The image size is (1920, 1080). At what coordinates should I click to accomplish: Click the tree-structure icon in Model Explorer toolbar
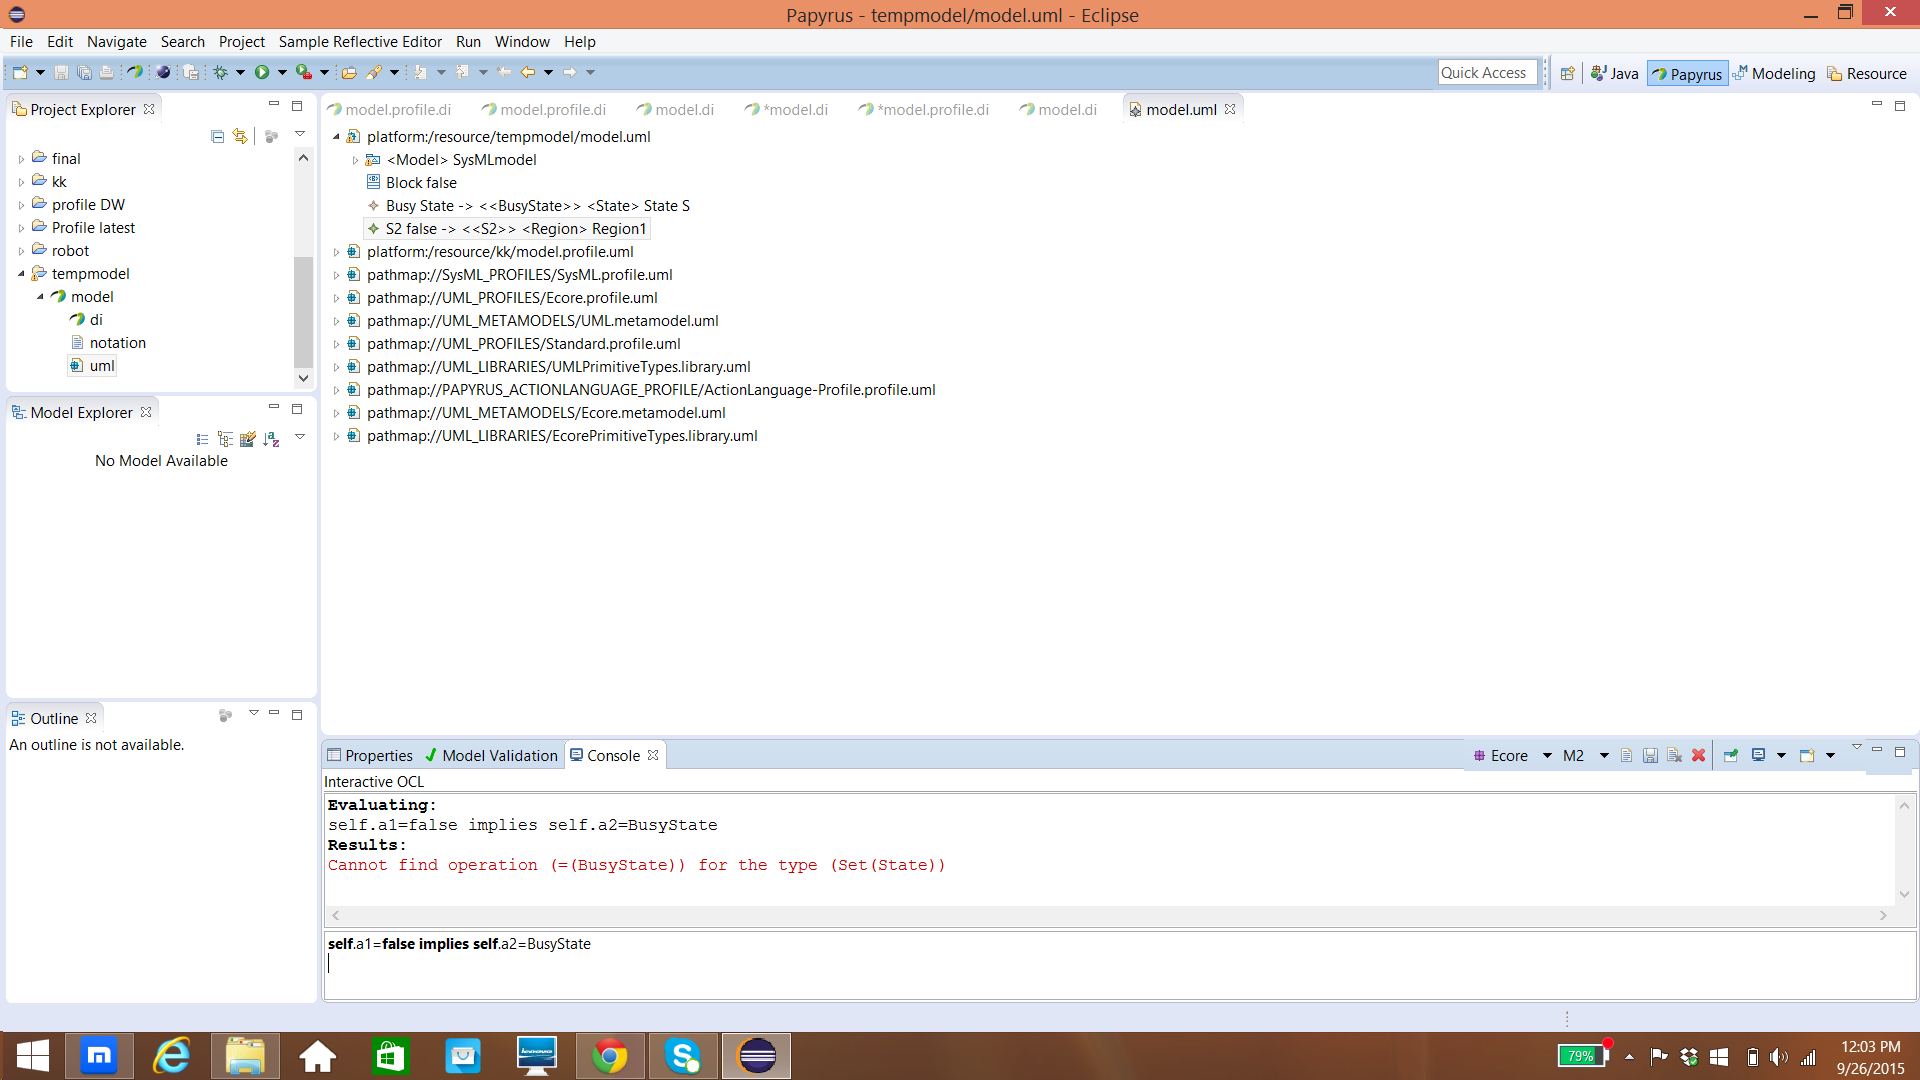(x=225, y=439)
